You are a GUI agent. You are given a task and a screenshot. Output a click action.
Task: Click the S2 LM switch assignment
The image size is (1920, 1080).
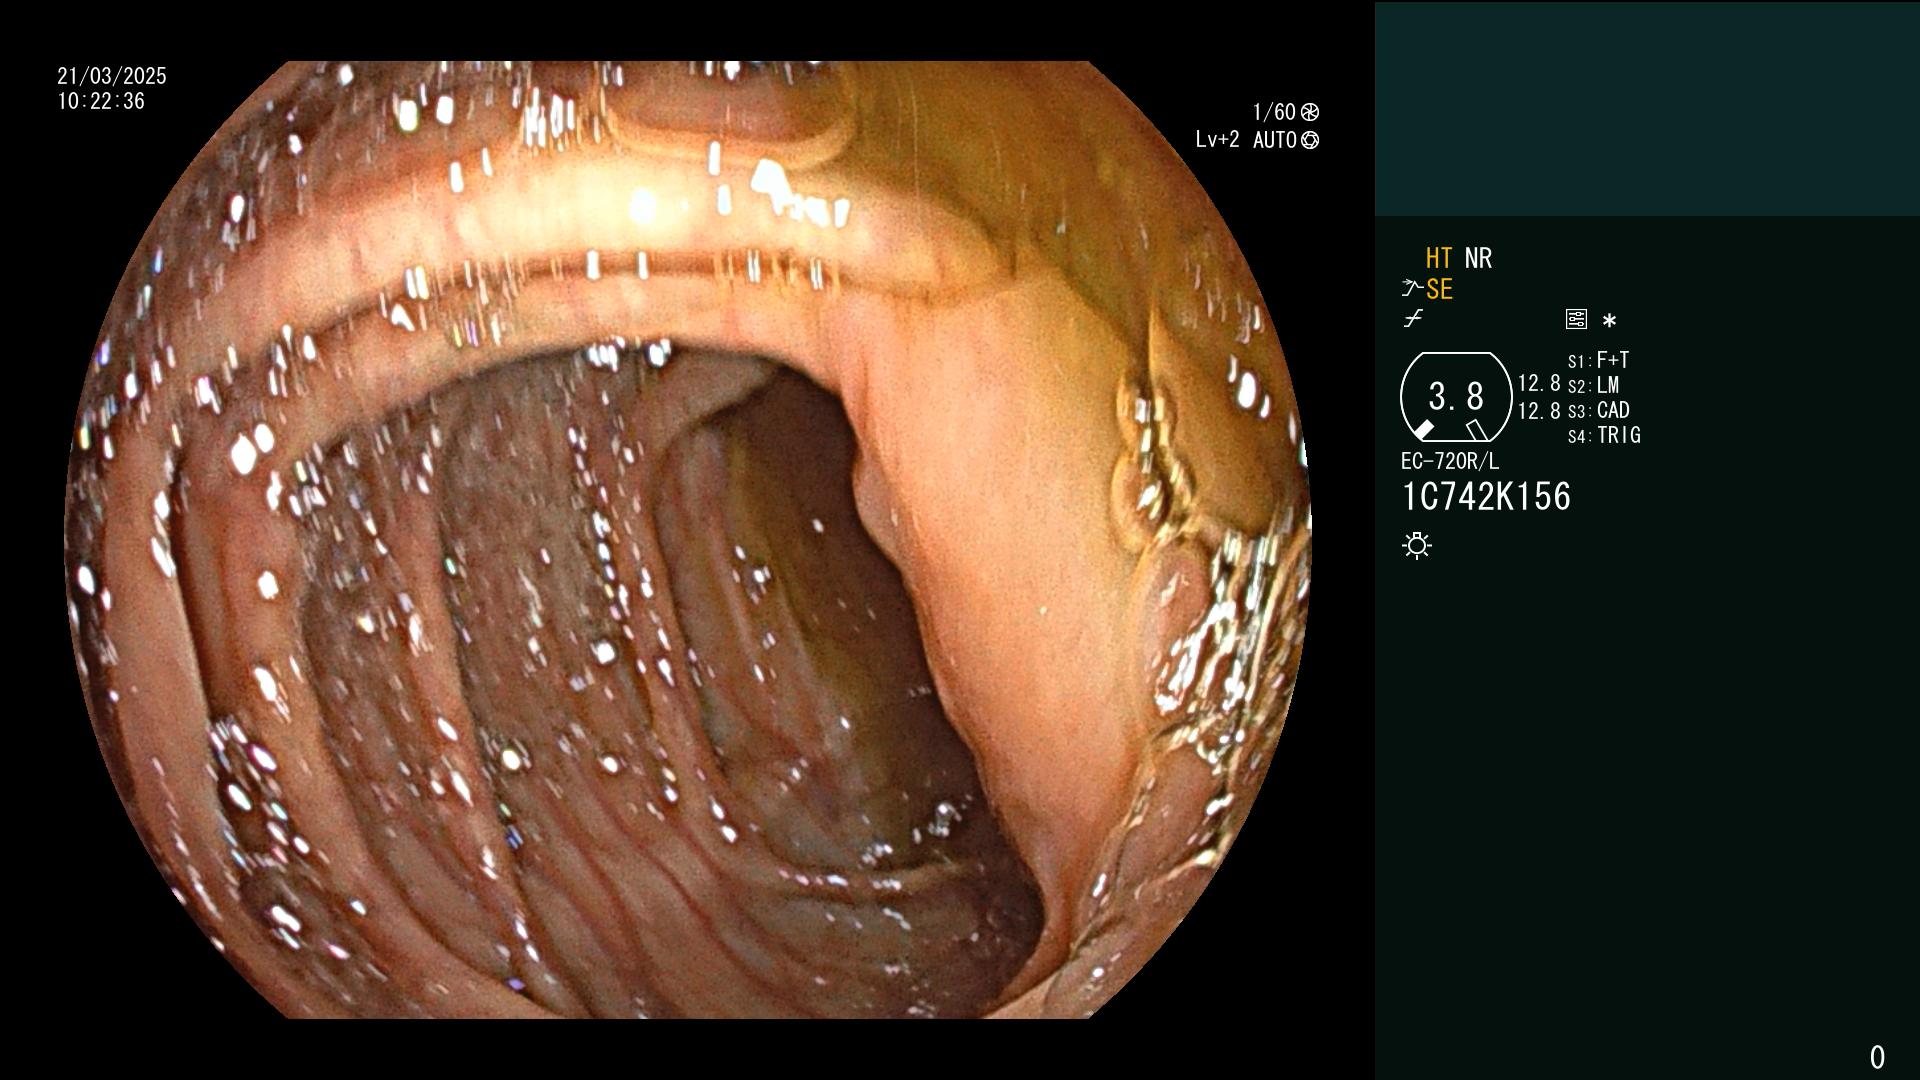[x=1594, y=385]
